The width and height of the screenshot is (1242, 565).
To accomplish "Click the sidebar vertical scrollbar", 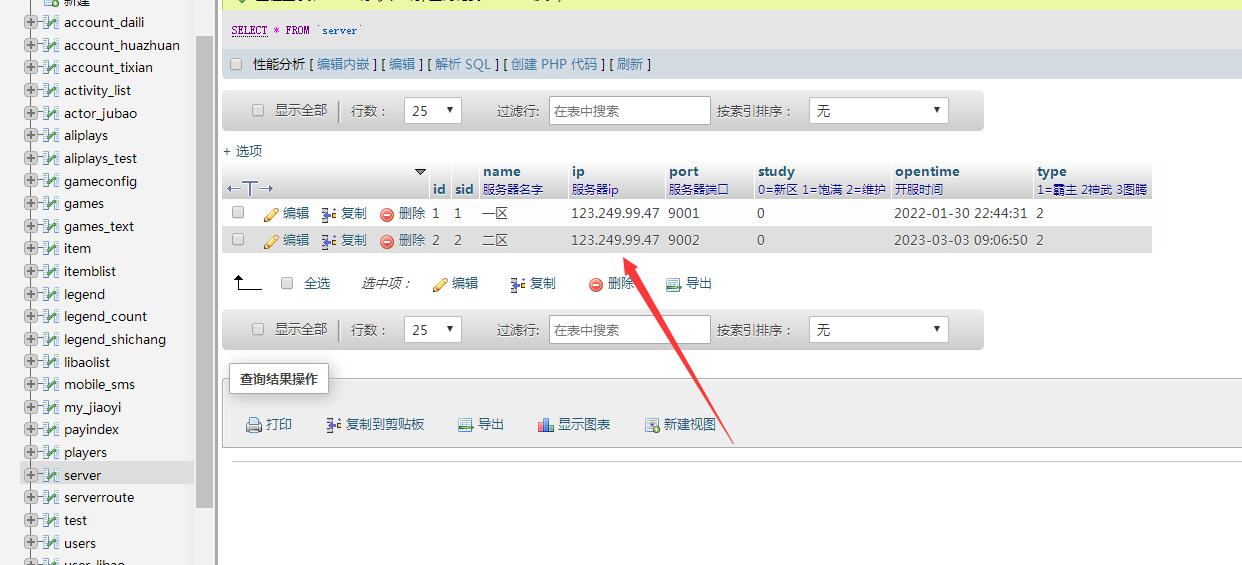I will (x=205, y=270).
